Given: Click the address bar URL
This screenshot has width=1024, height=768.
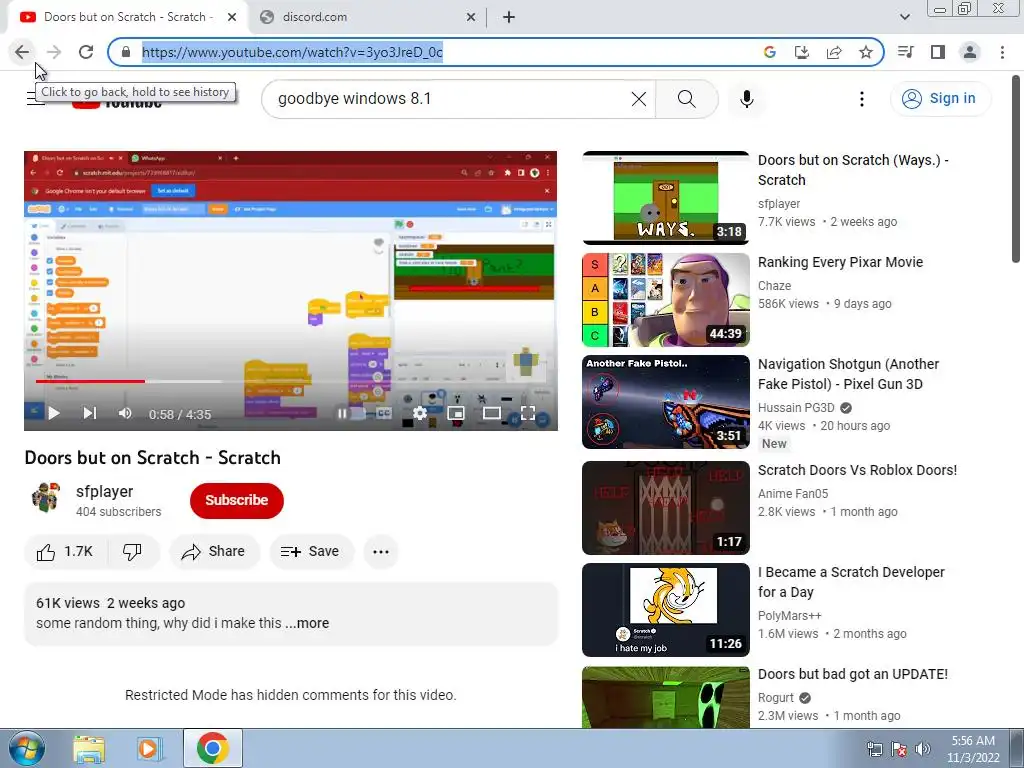Looking at the screenshot, I should click(x=293, y=52).
